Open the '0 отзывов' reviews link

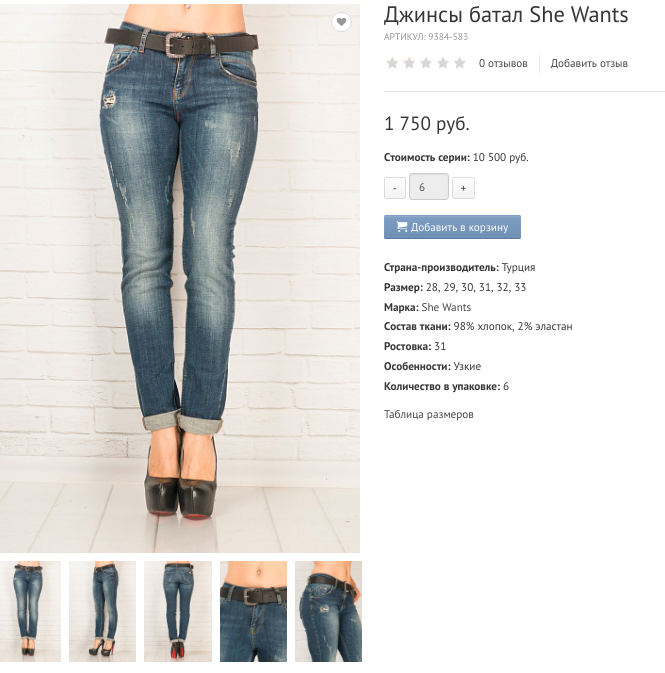(x=503, y=64)
